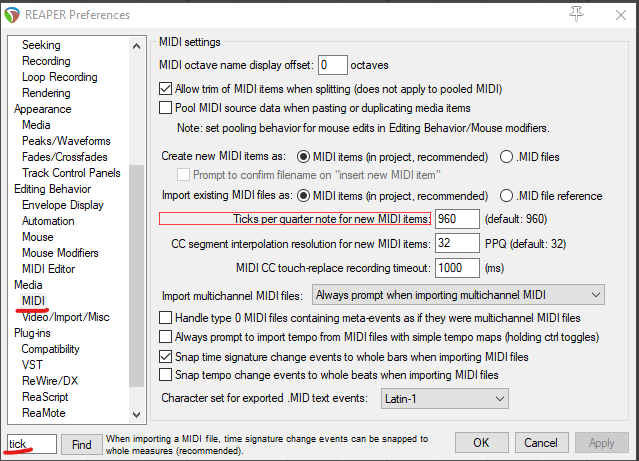Open the Loop Recording preferences page
639x461 pixels.
(x=59, y=77)
